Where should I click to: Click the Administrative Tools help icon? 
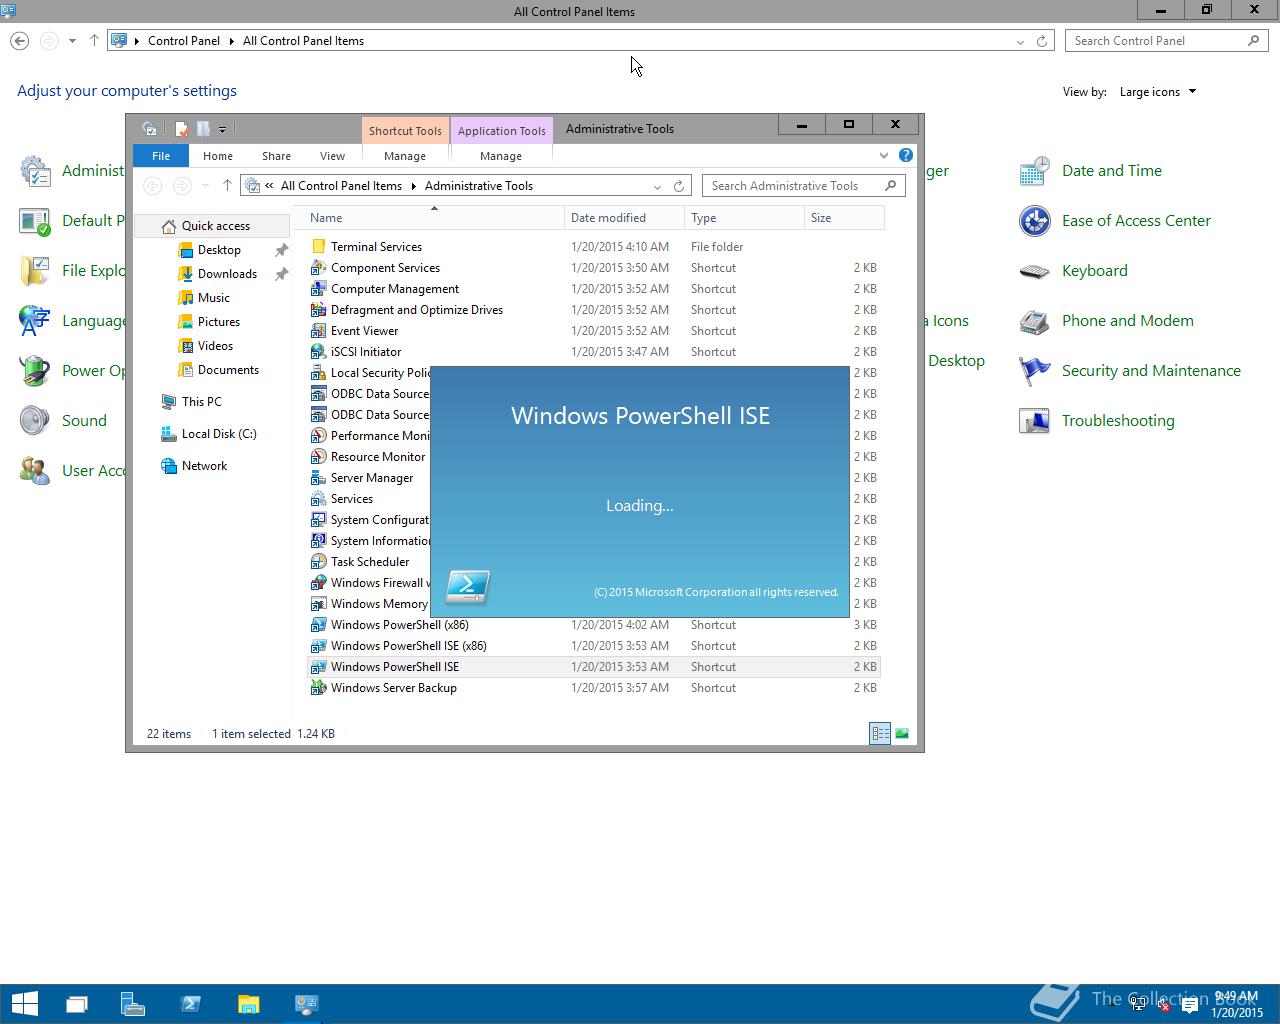[x=906, y=155]
